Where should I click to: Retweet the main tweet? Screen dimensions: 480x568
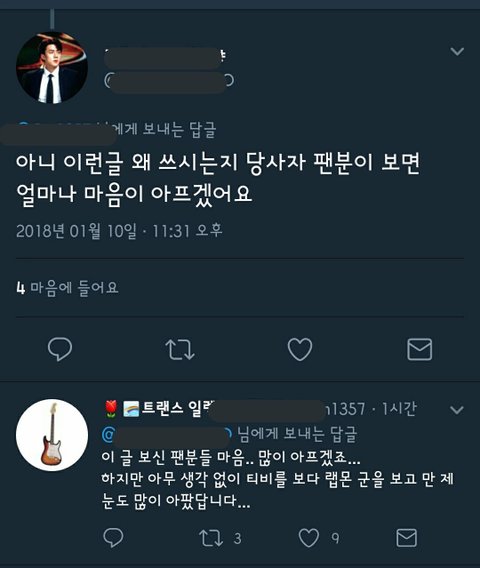pyautogui.click(x=180, y=350)
